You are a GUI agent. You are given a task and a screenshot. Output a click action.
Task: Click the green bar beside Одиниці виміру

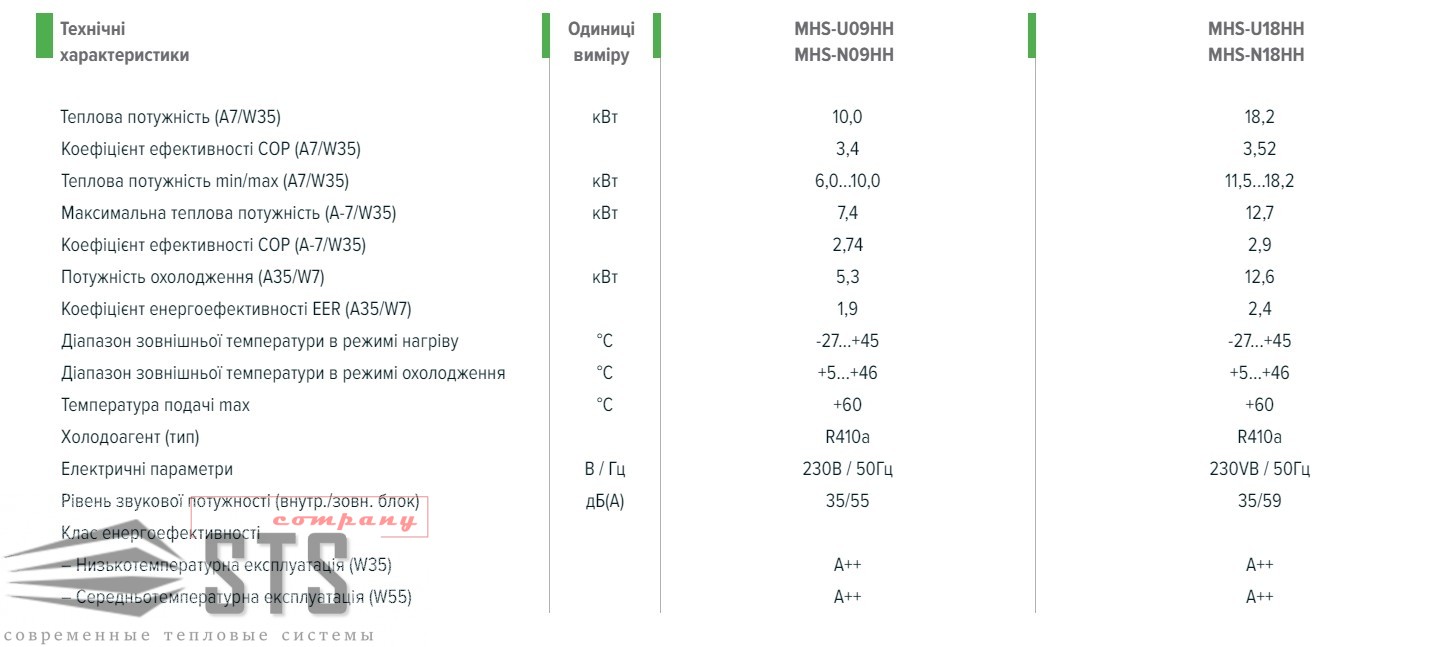click(x=545, y=35)
